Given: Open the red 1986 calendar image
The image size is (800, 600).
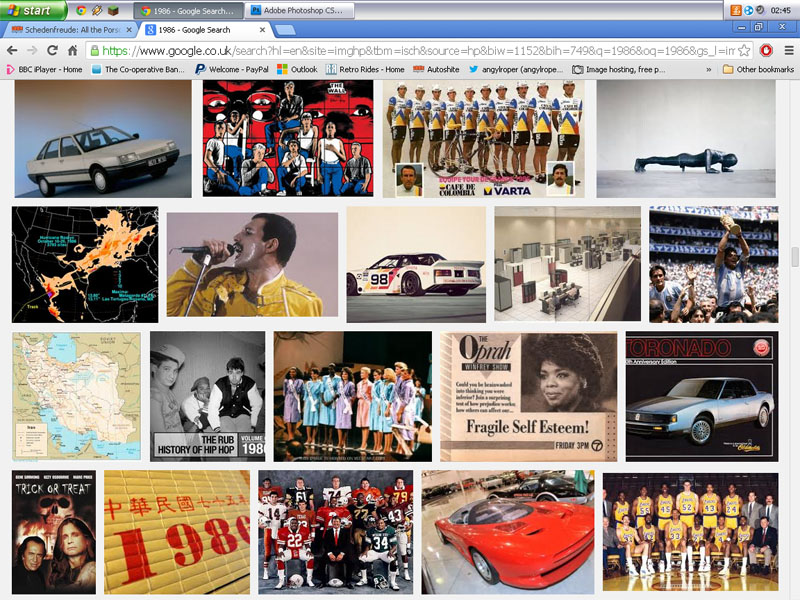Looking at the screenshot, I should [x=177, y=532].
